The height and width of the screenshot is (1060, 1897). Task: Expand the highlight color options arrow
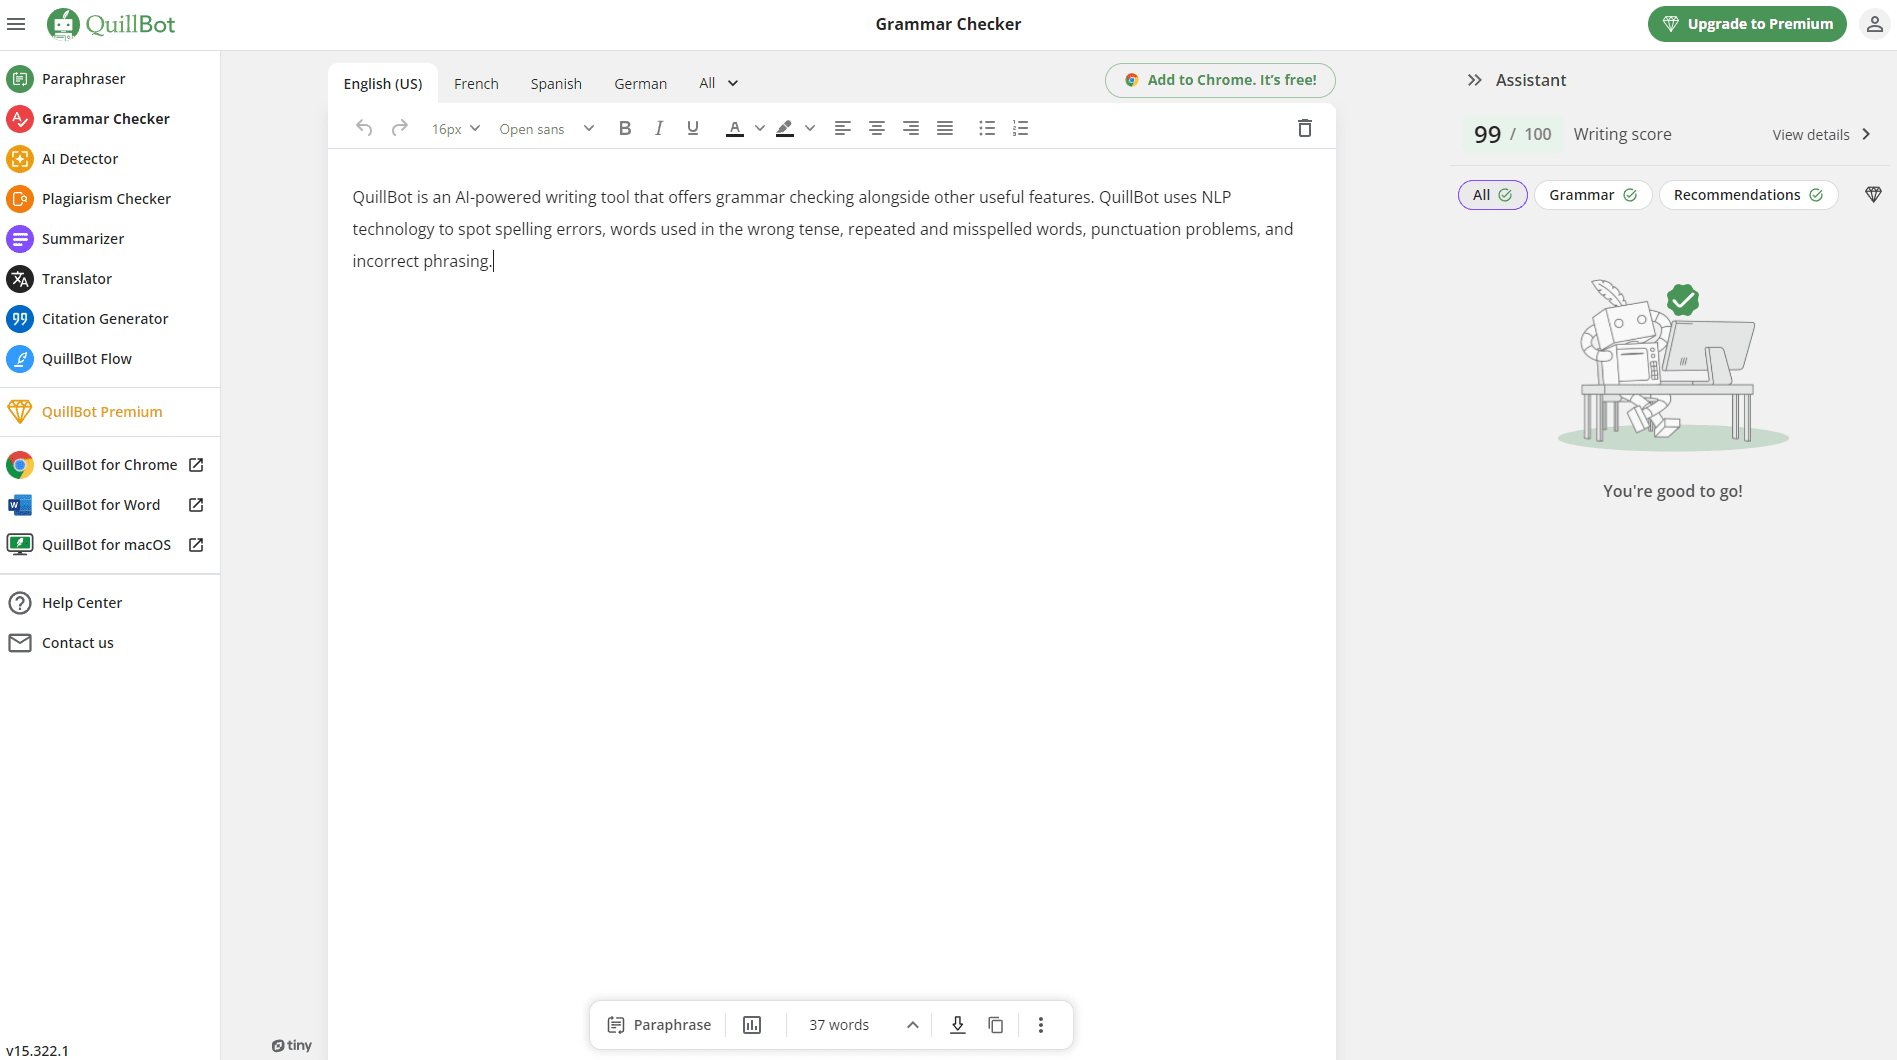pyautogui.click(x=810, y=128)
